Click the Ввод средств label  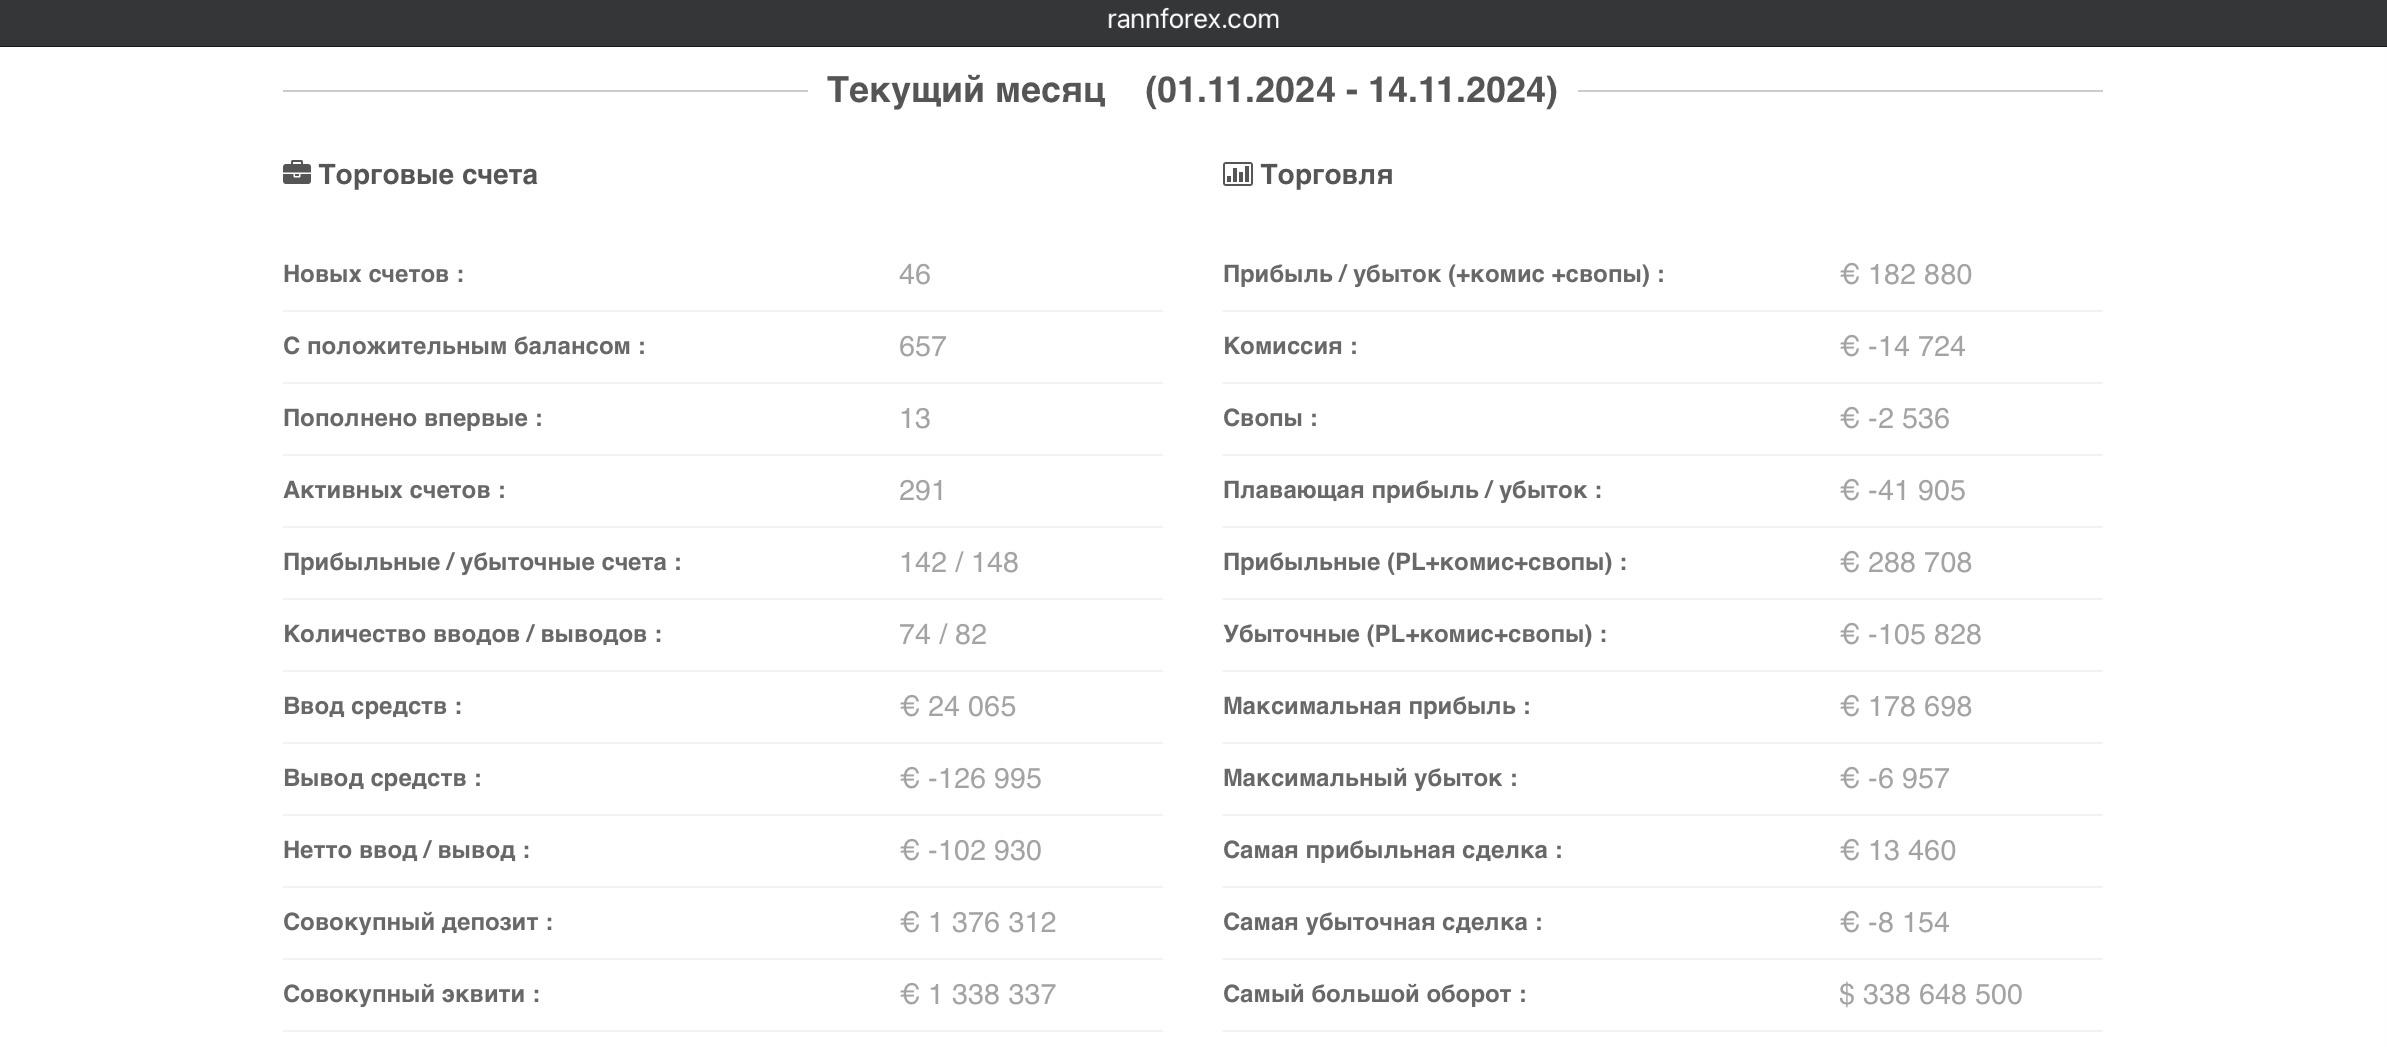click(x=372, y=706)
